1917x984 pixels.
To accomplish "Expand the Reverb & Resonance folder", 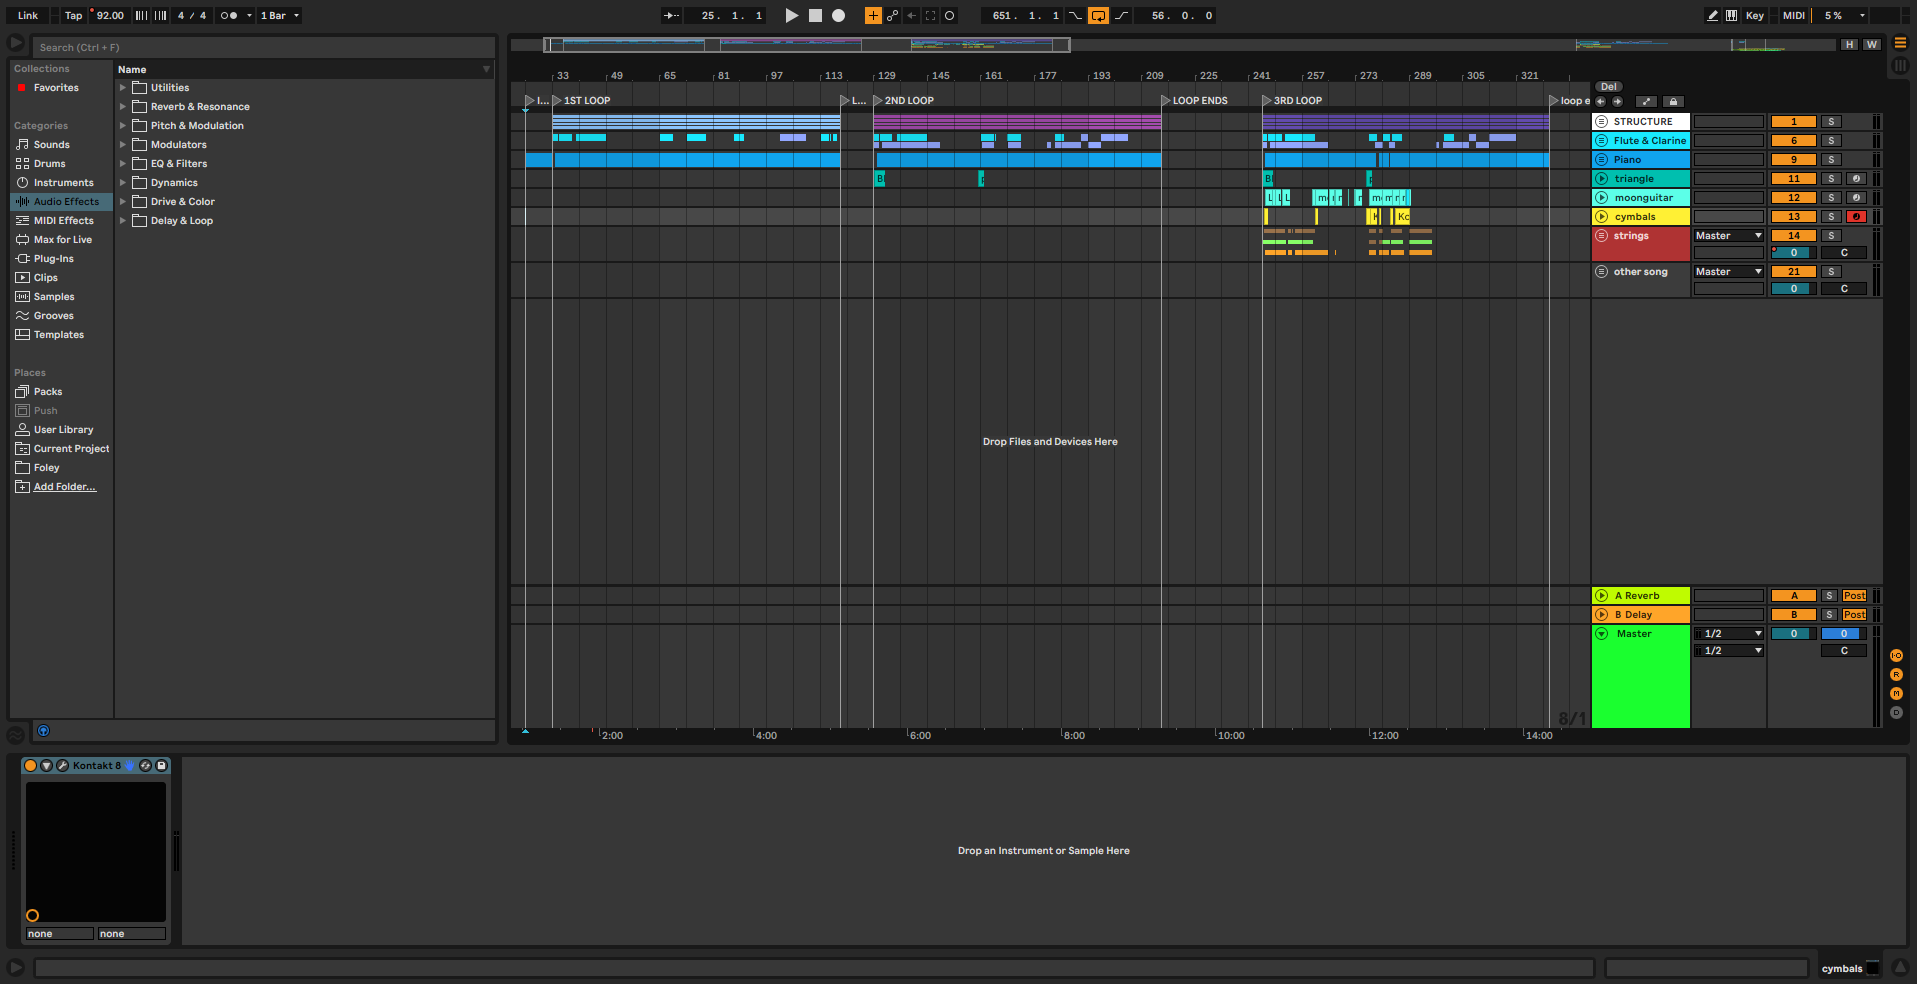I will click(123, 107).
